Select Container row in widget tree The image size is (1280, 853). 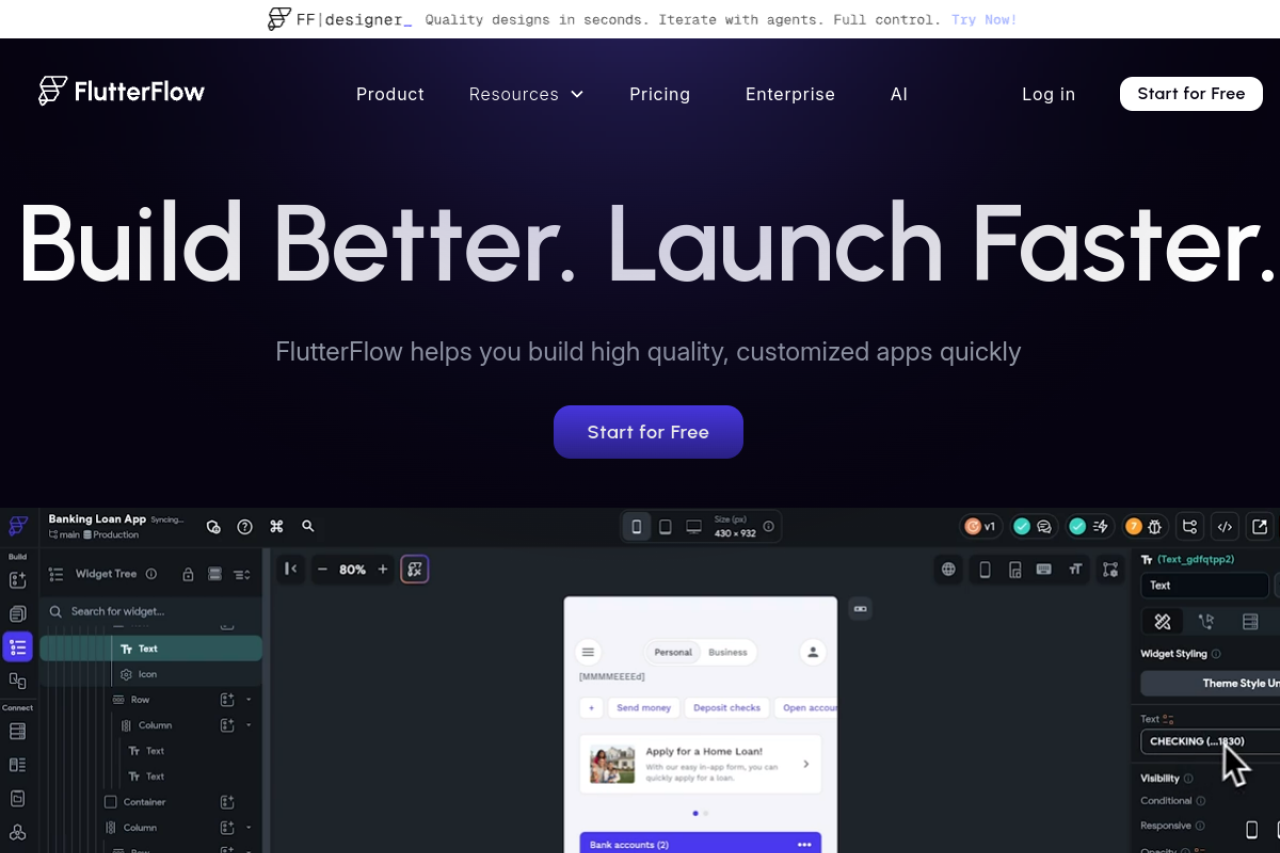(151, 802)
